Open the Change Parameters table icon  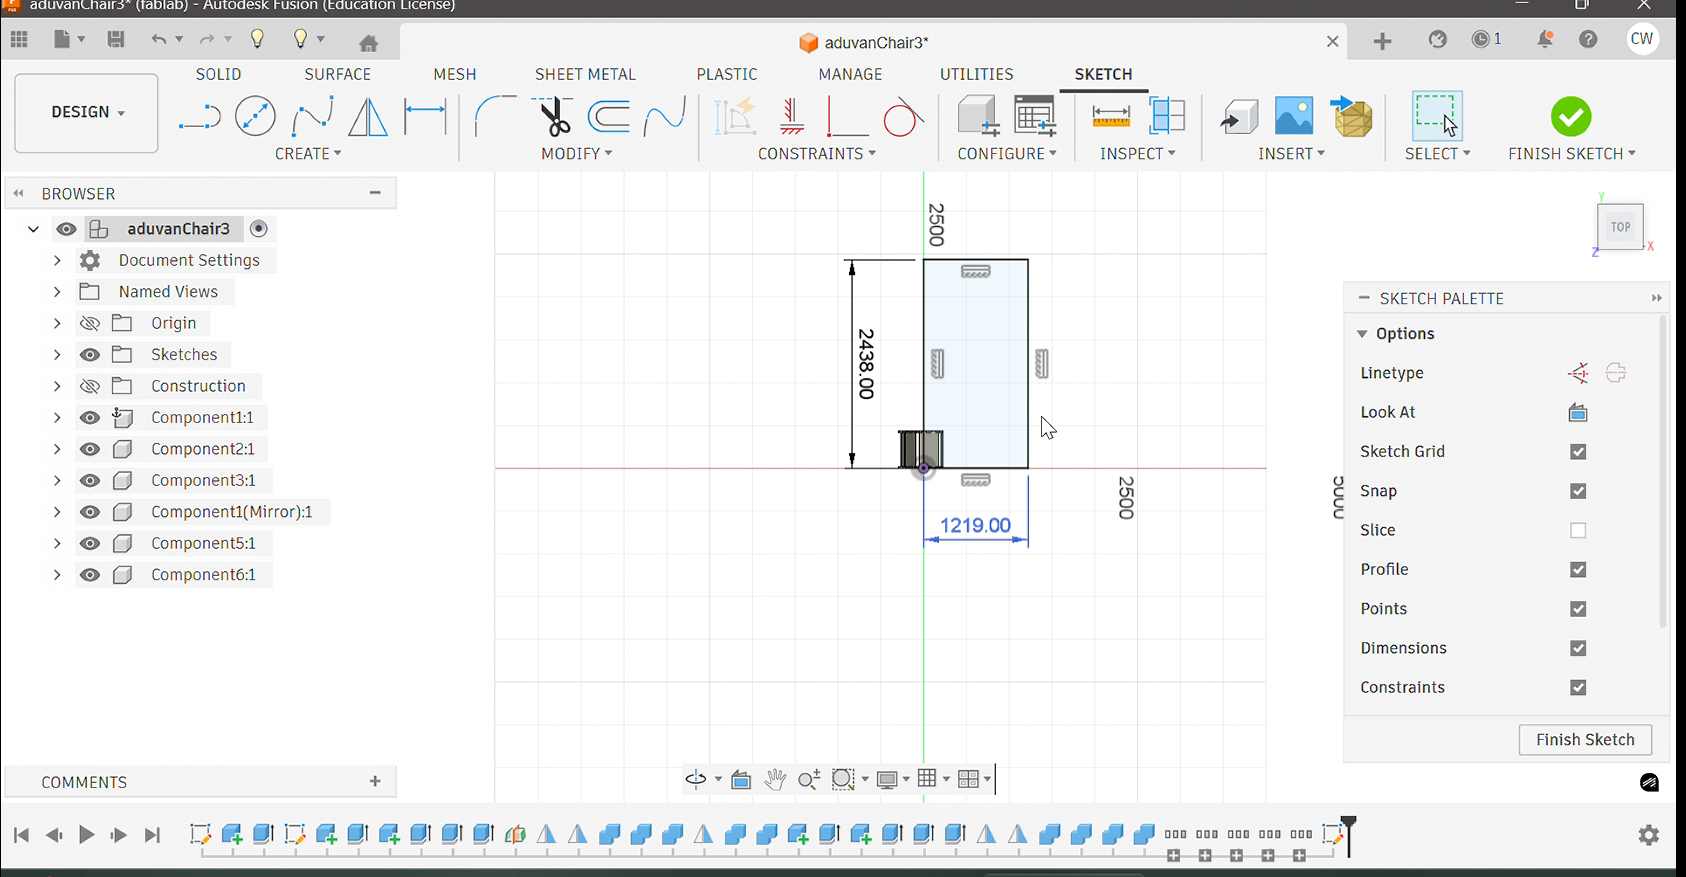1035,116
